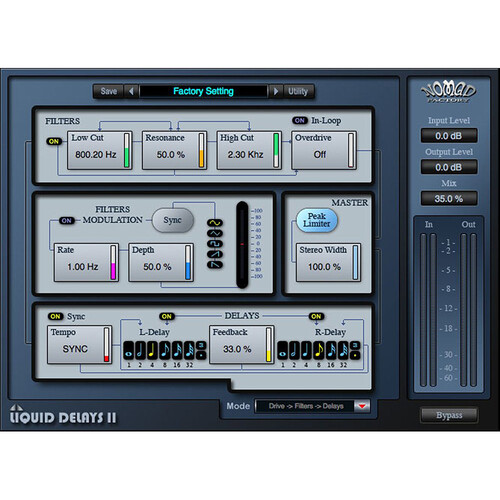The height and width of the screenshot is (500, 500).
Task: Select the rising sawtooth LFO shape
Action: (x=215, y=254)
